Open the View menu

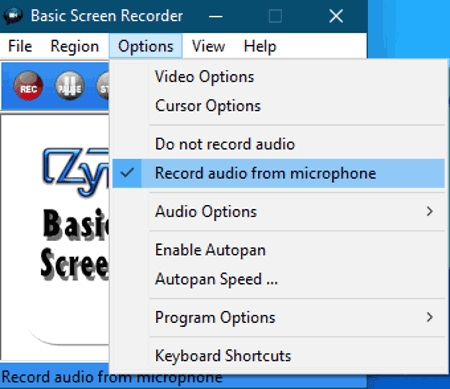click(208, 46)
